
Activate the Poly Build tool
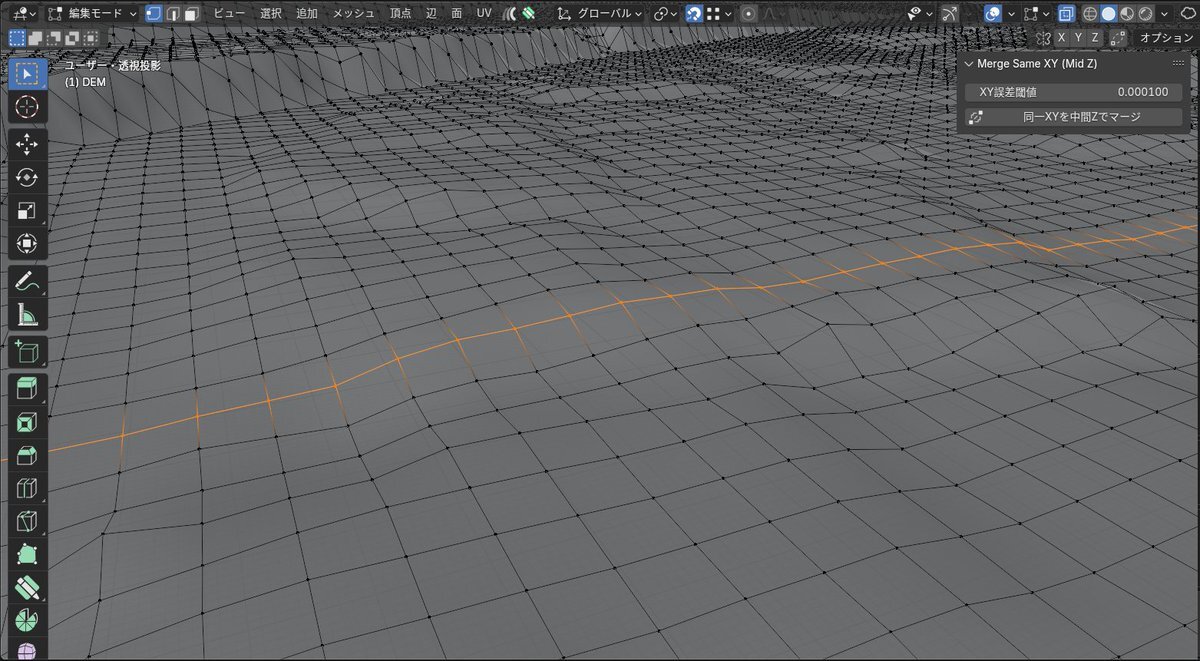click(27, 555)
